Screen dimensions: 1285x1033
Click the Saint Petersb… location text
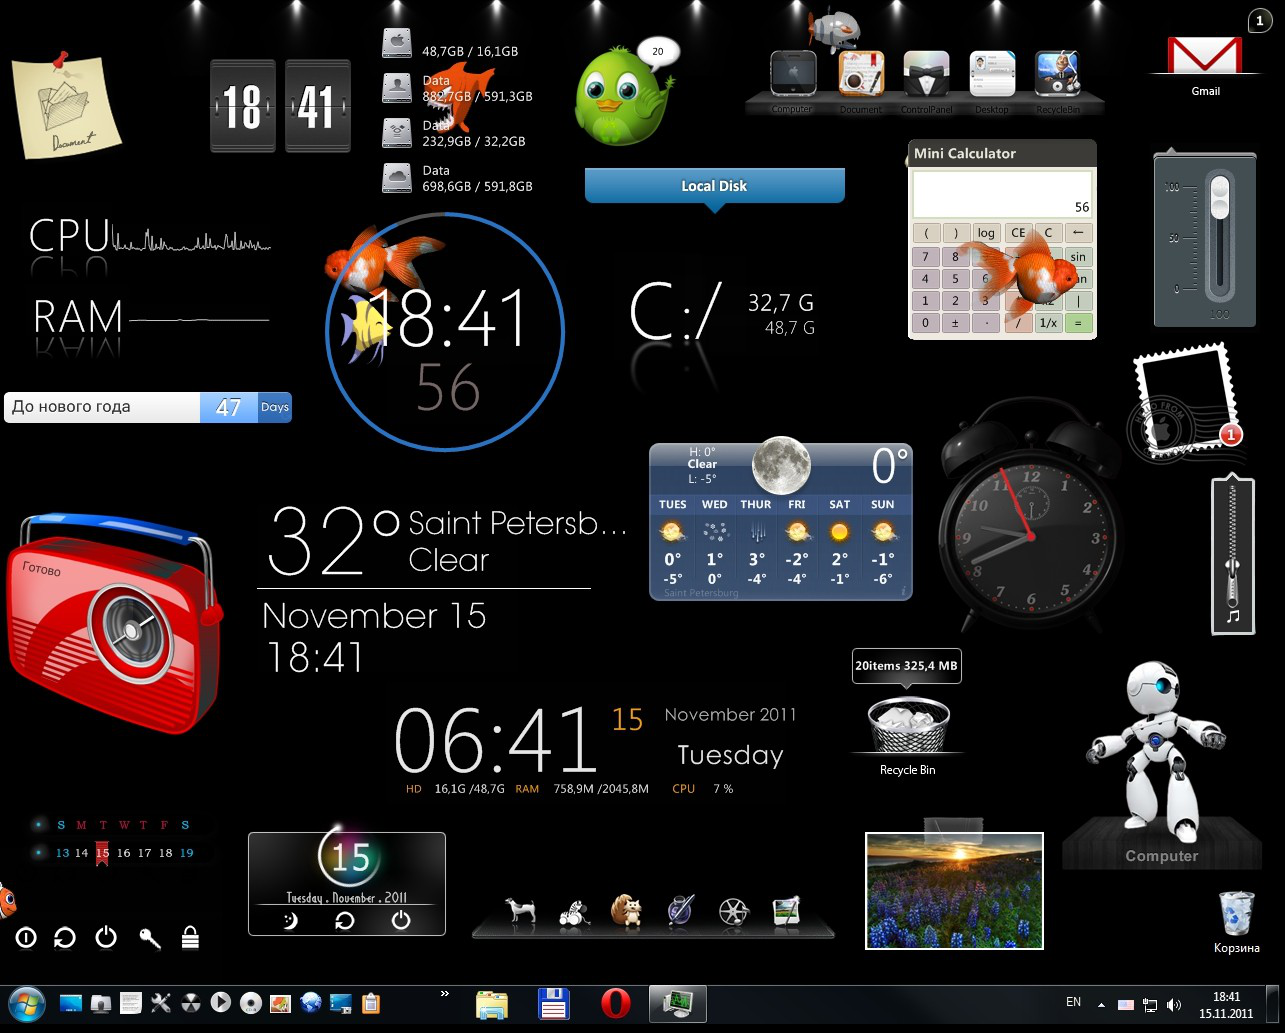(518, 523)
